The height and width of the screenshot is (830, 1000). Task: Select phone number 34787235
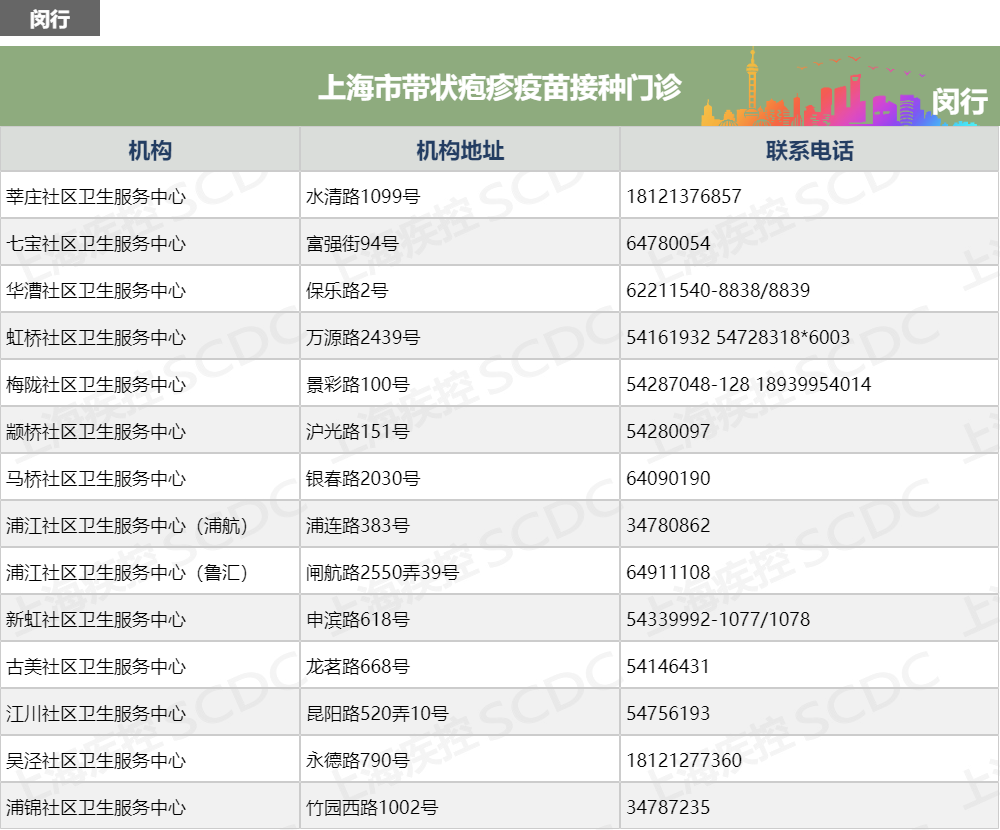tap(668, 808)
